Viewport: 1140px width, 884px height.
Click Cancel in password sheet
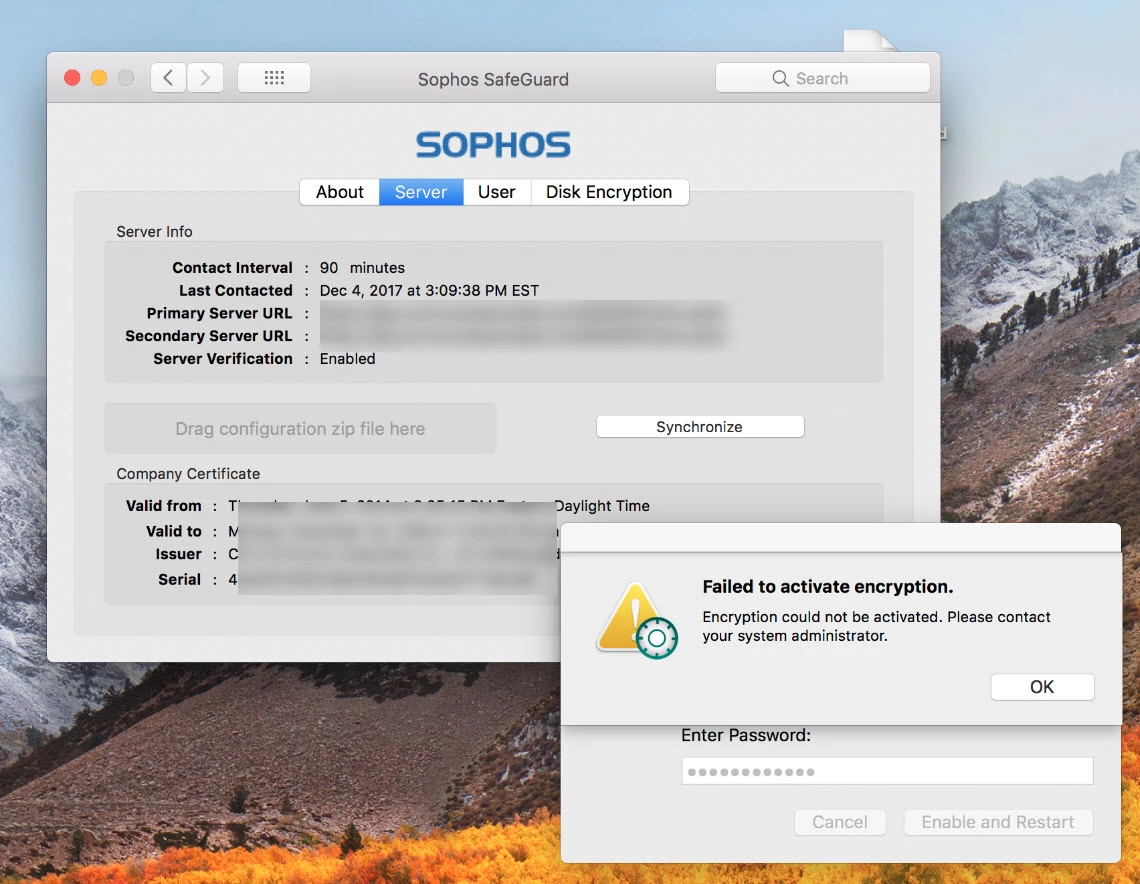click(x=840, y=822)
